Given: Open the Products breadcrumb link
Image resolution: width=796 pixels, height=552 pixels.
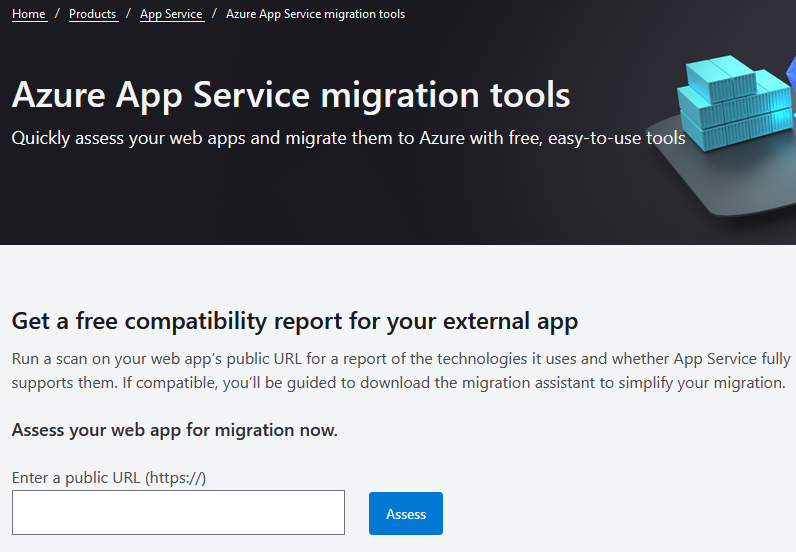Looking at the screenshot, I should click(x=93, y=14).
